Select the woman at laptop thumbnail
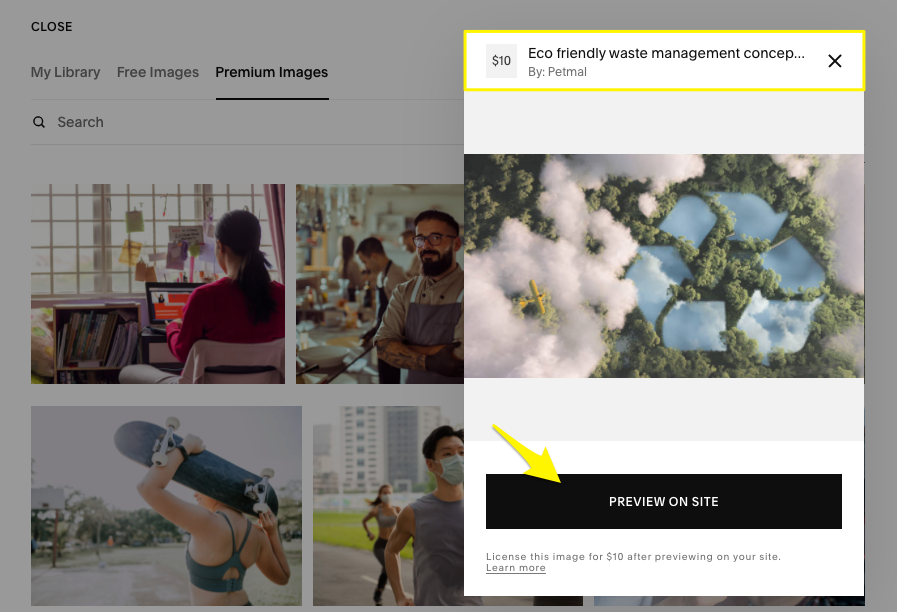 click(x=158, y=284)
